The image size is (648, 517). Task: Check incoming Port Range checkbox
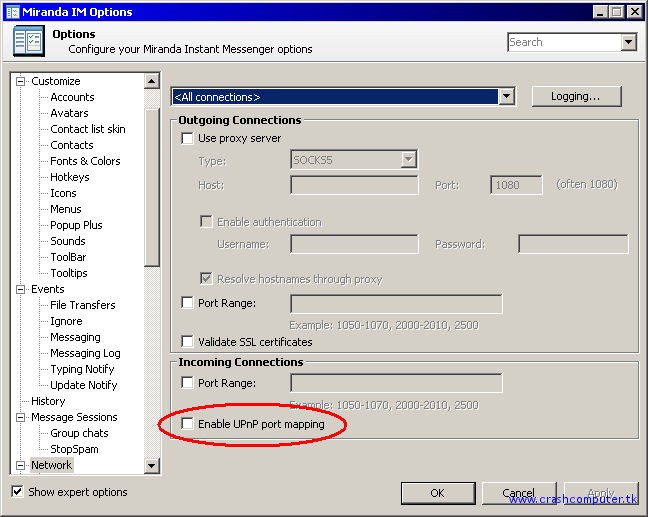coord(187,383)
